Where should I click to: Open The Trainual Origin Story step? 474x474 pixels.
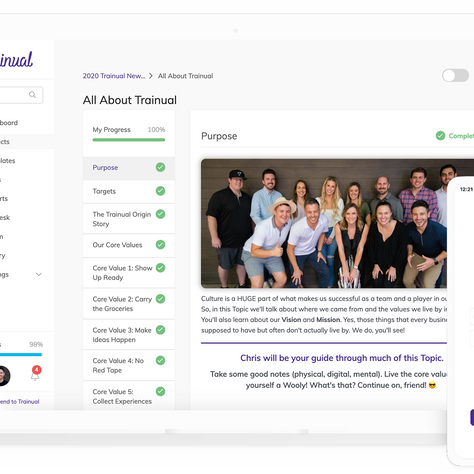129,219
